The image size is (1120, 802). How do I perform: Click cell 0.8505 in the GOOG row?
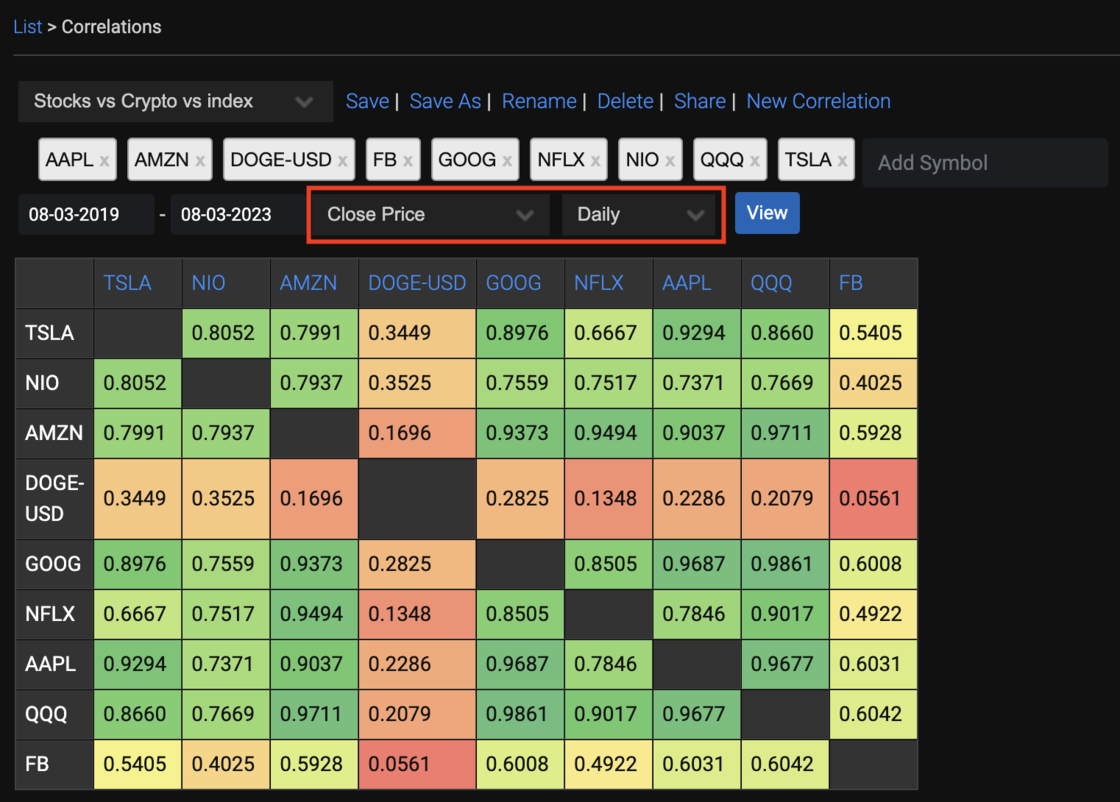pos(609,564)
